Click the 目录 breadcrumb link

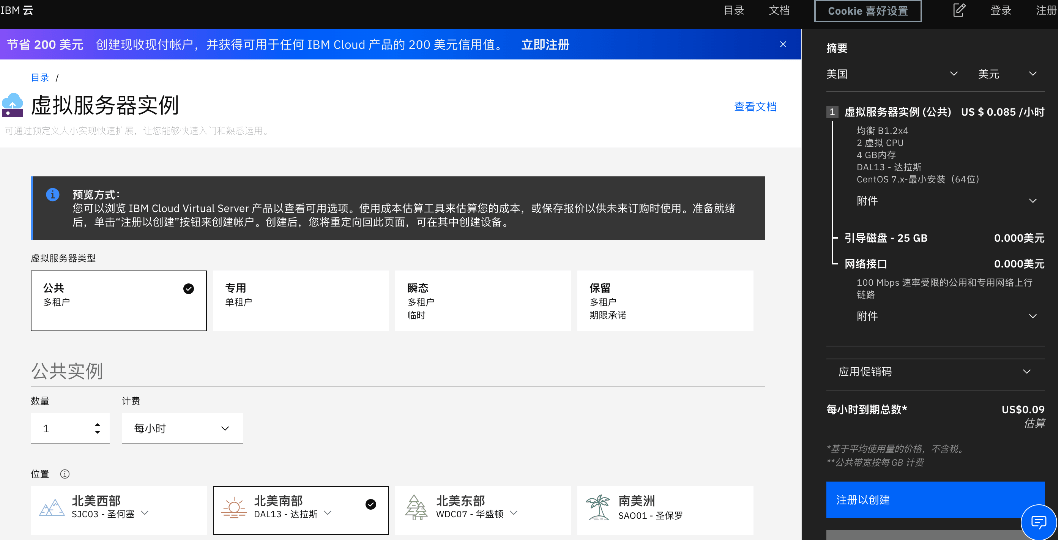tap(40, 78)
